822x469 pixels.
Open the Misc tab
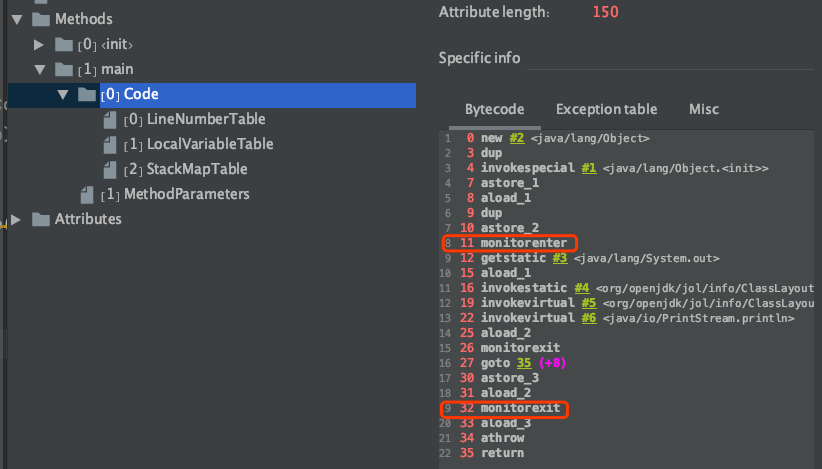coord(703,109)
